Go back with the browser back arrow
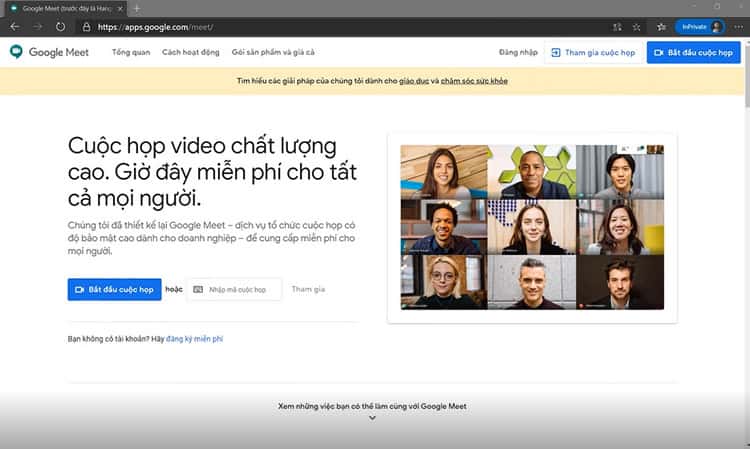The width and height of the screenshot is (750, 449). (15, 27)
